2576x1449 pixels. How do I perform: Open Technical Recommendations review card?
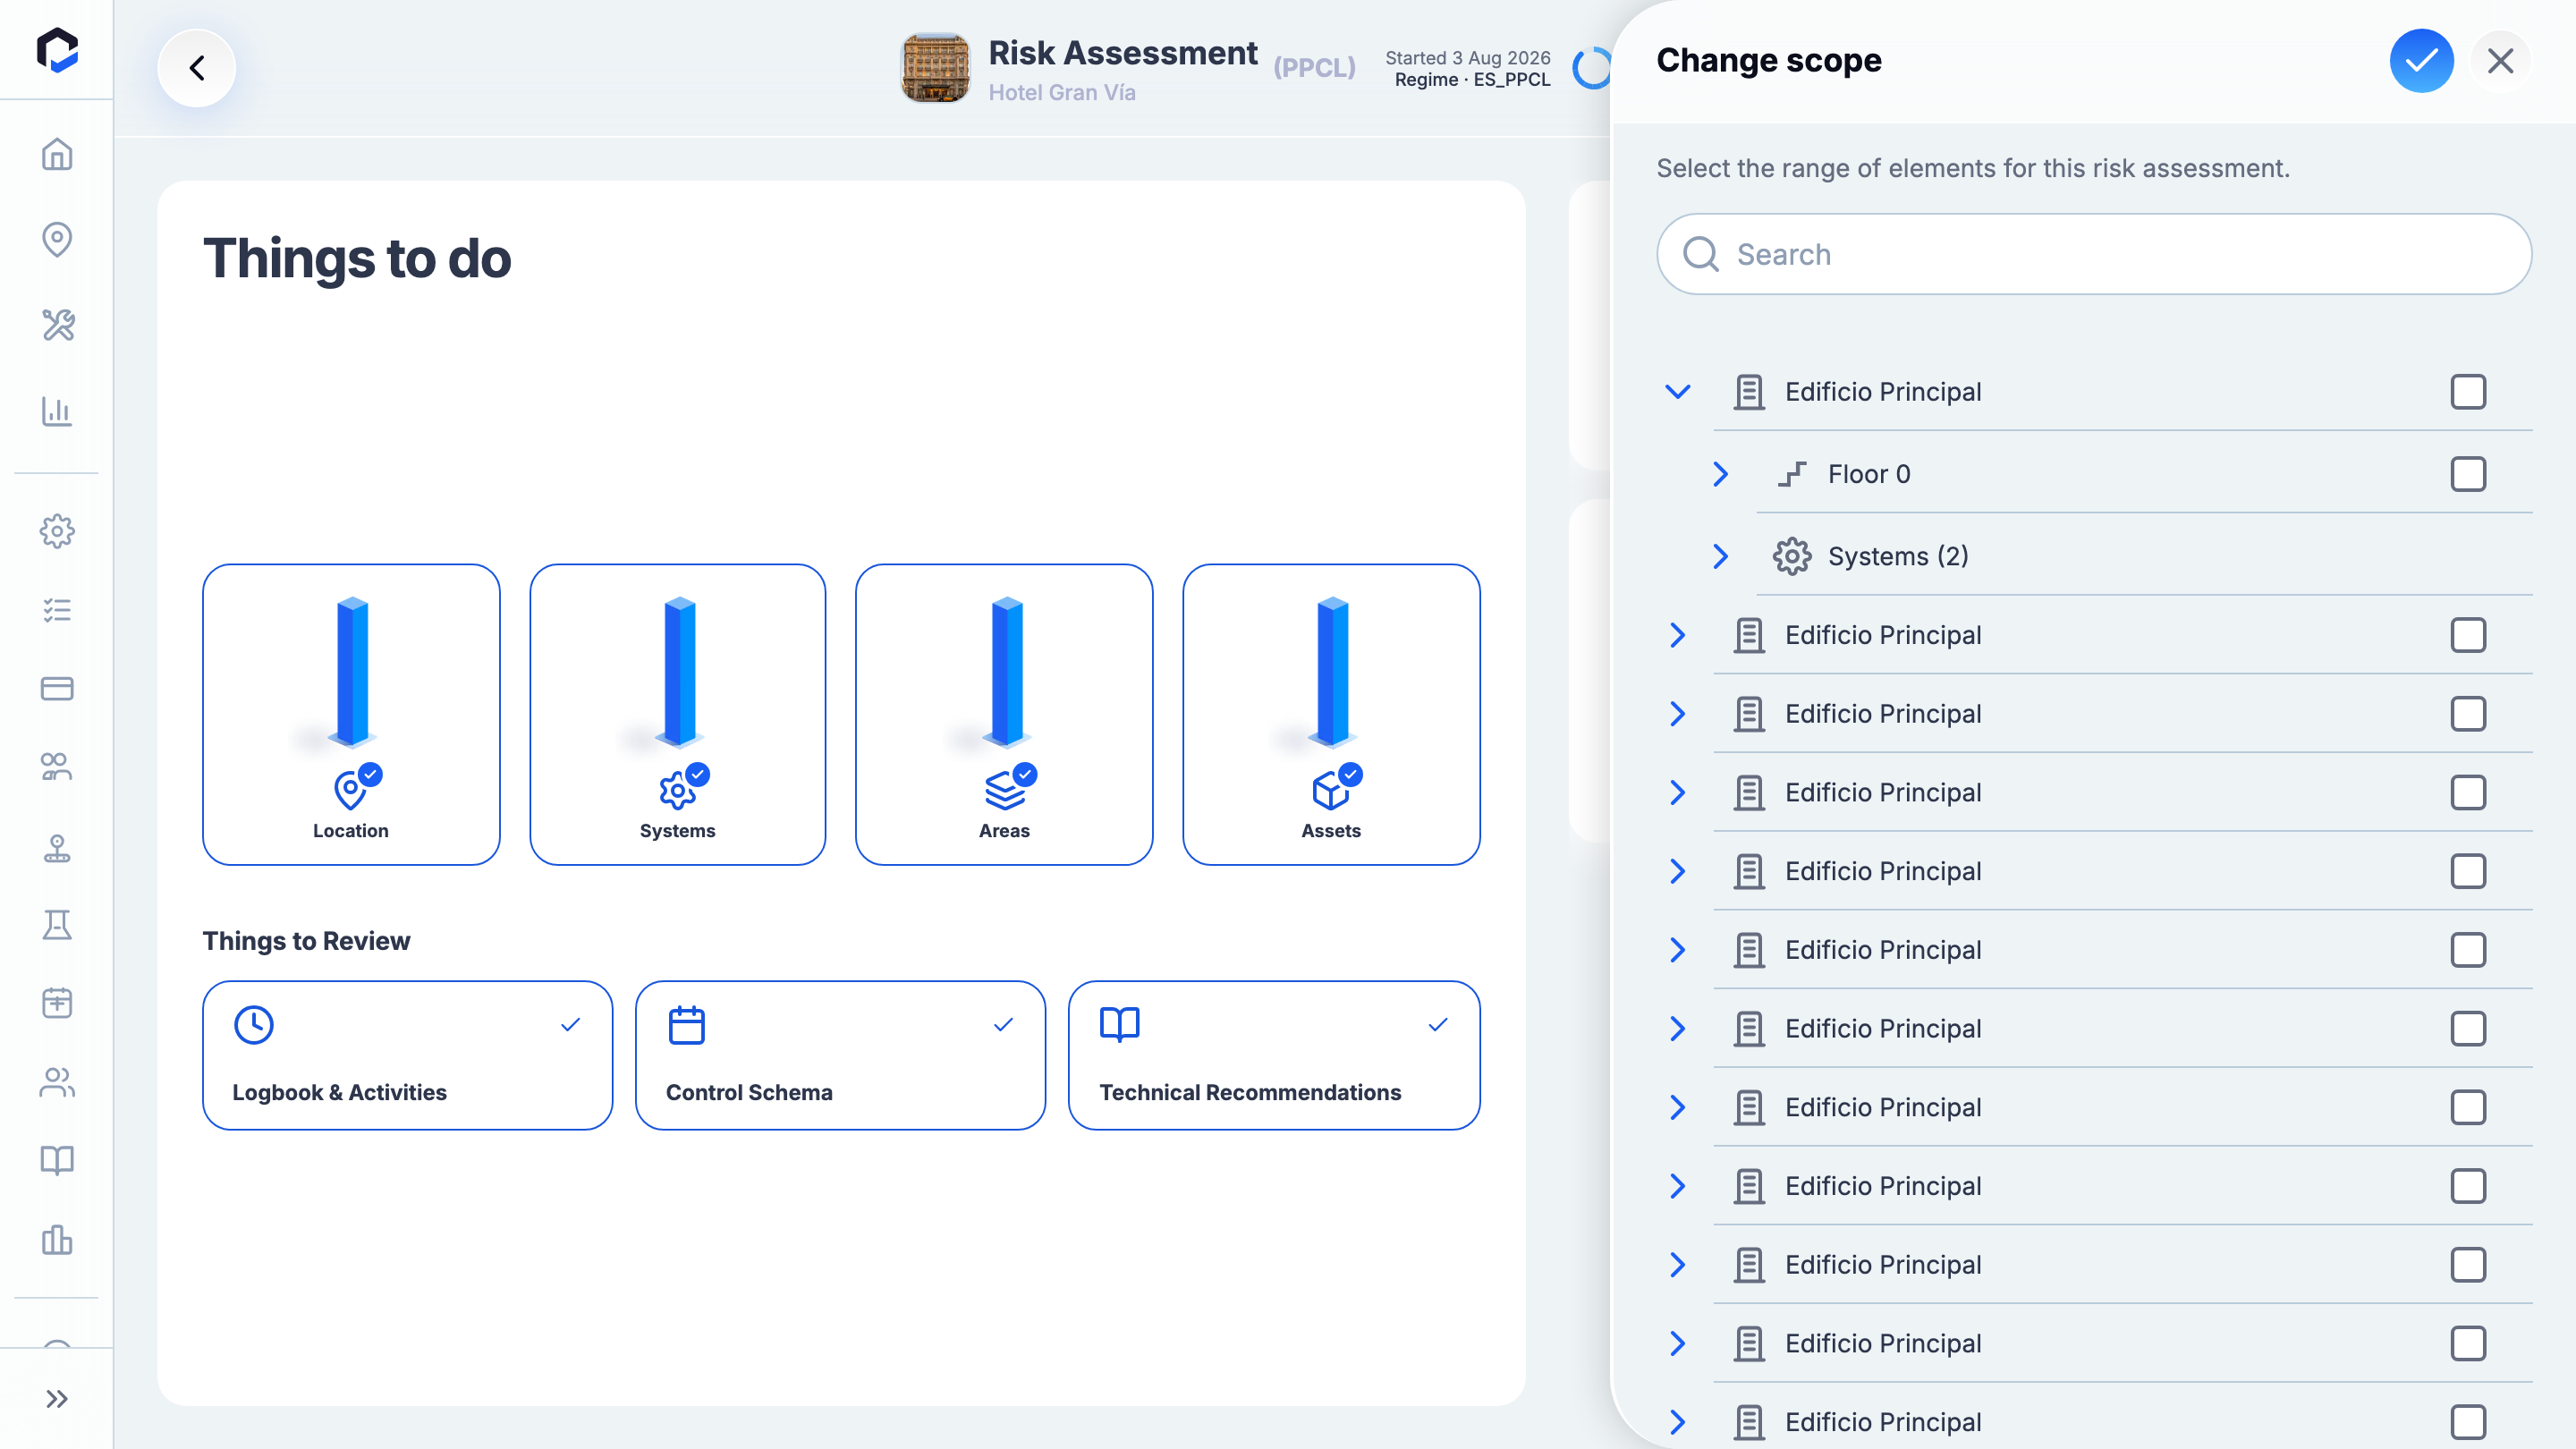coord(1274,1055)
